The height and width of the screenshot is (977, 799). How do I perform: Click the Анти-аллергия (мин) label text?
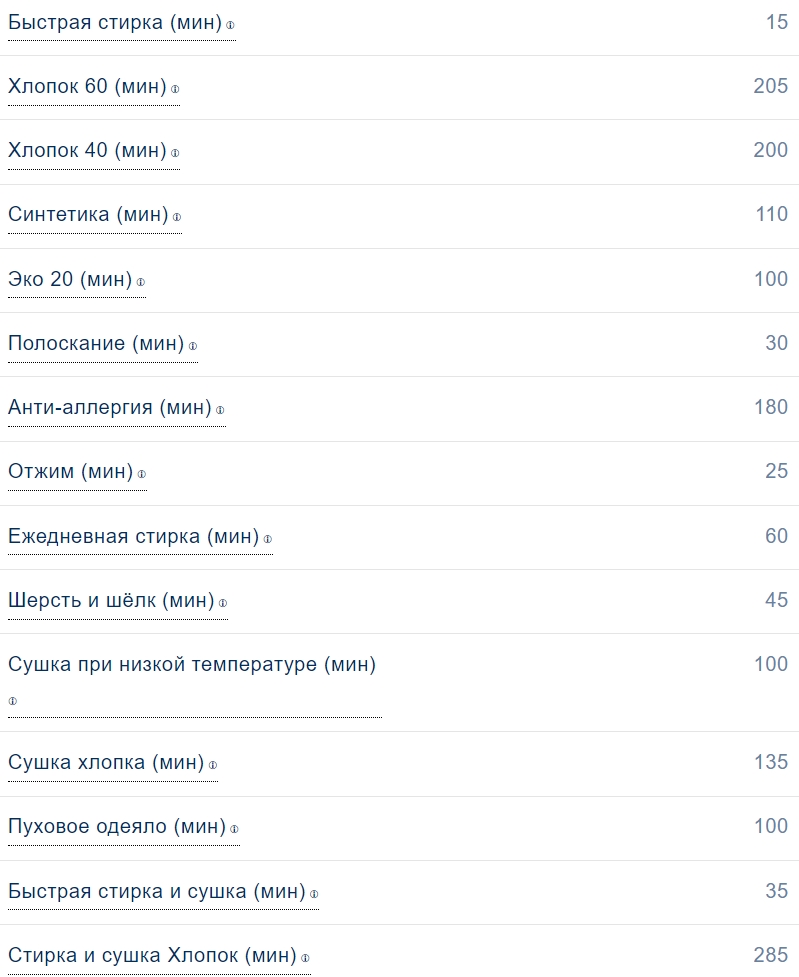tap(110, 407)
